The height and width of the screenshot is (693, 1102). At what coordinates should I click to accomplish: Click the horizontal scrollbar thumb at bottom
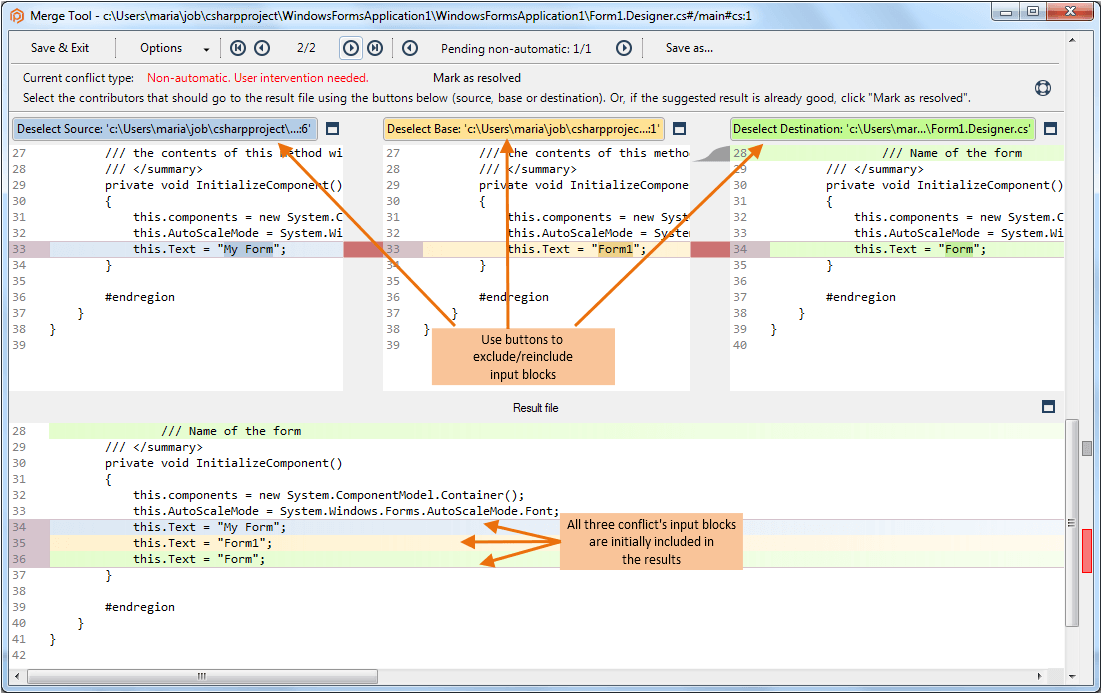(x=202, y=676)
